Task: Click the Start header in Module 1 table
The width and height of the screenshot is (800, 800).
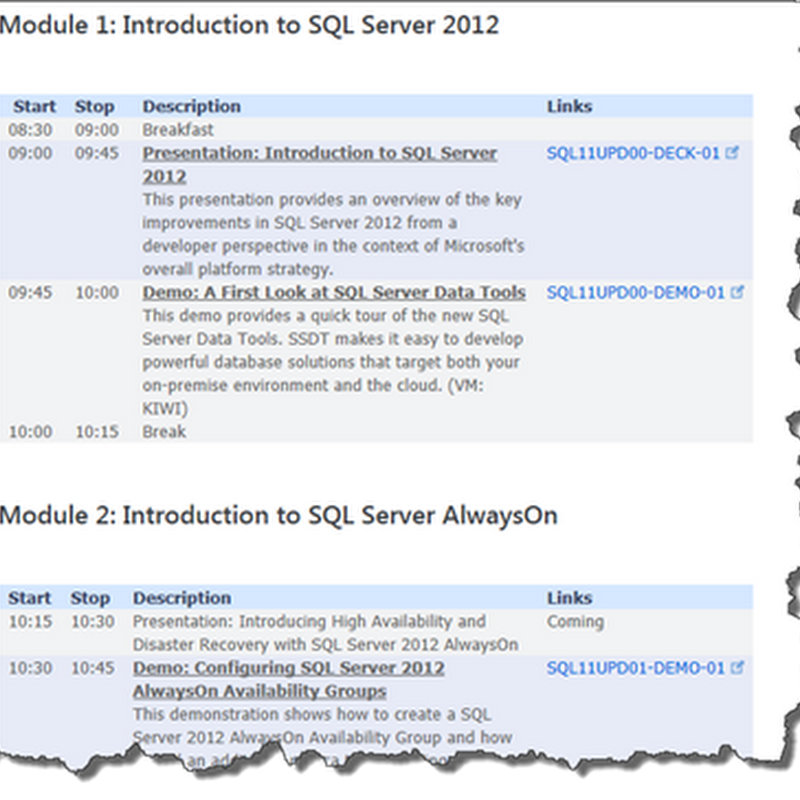Action: (34, 106)
